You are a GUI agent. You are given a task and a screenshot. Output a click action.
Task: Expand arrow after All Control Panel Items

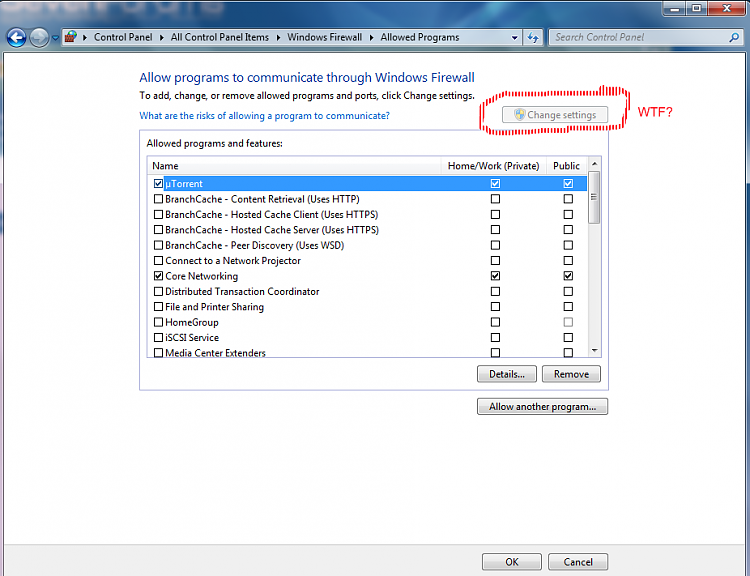click(x=278, y=37)
